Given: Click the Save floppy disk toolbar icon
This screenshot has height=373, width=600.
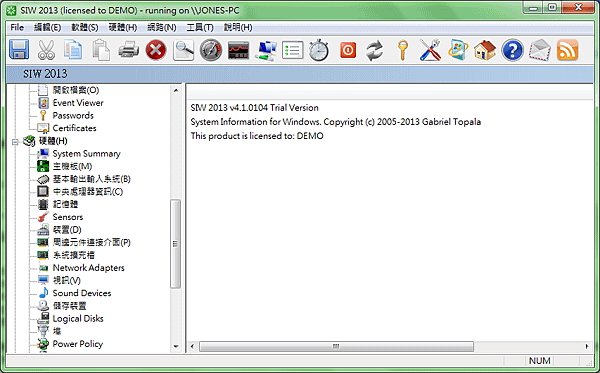Looking at the screenshot, I should (x=19, y=50).
